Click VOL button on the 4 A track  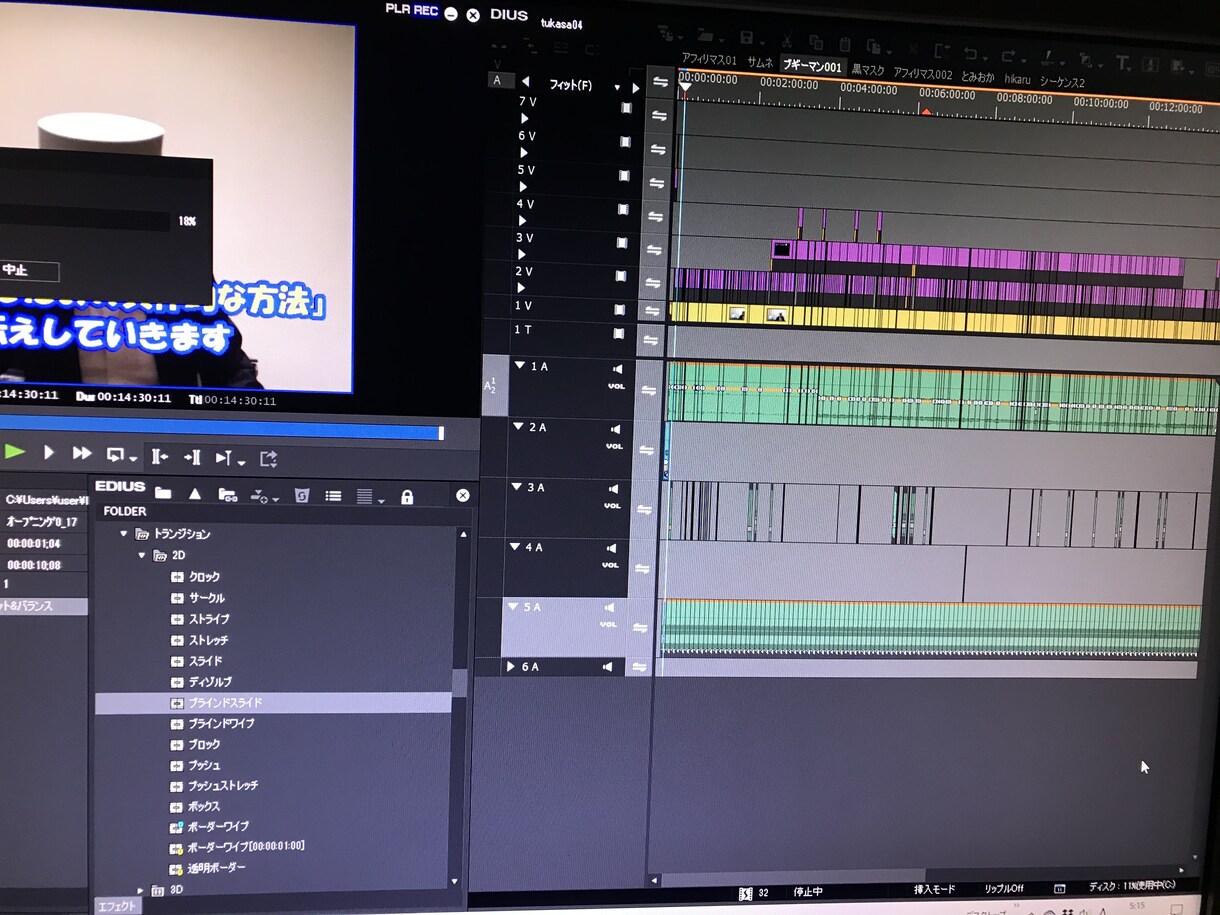click(610, 565)
